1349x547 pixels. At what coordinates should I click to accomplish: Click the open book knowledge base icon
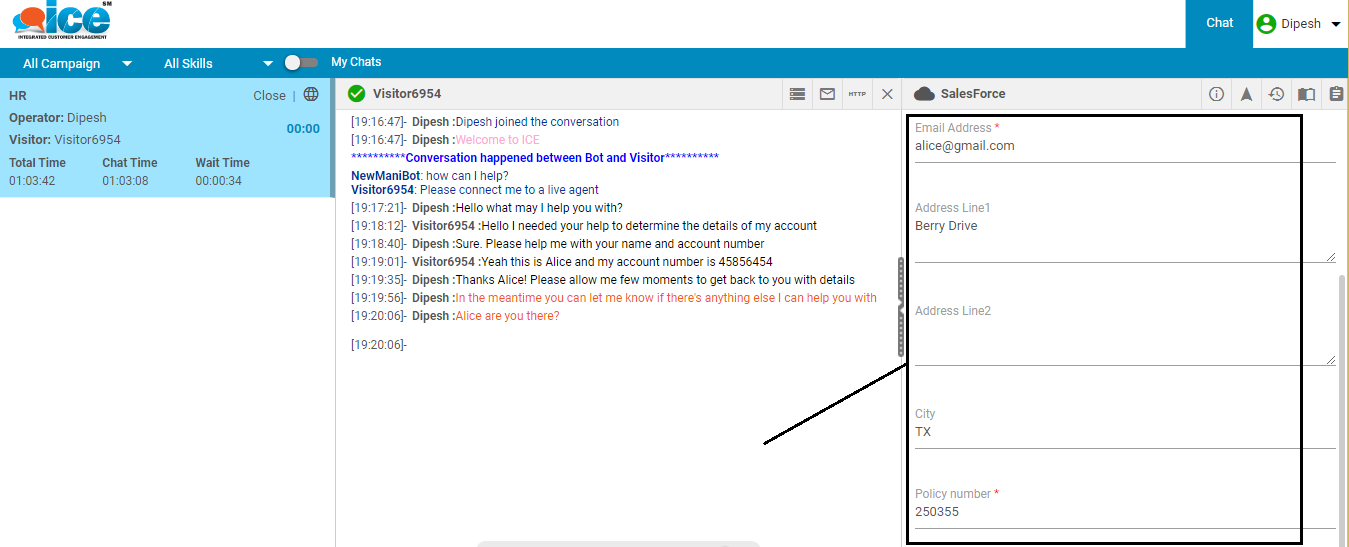coord(1306,94)
